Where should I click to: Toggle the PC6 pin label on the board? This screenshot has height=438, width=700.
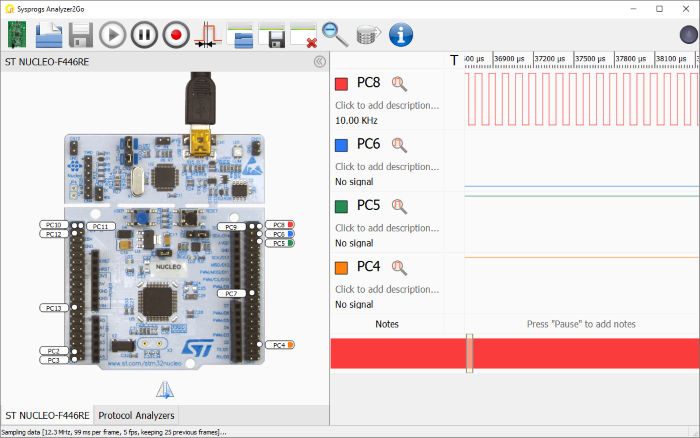pyautogui.click(x=280, y=234)
